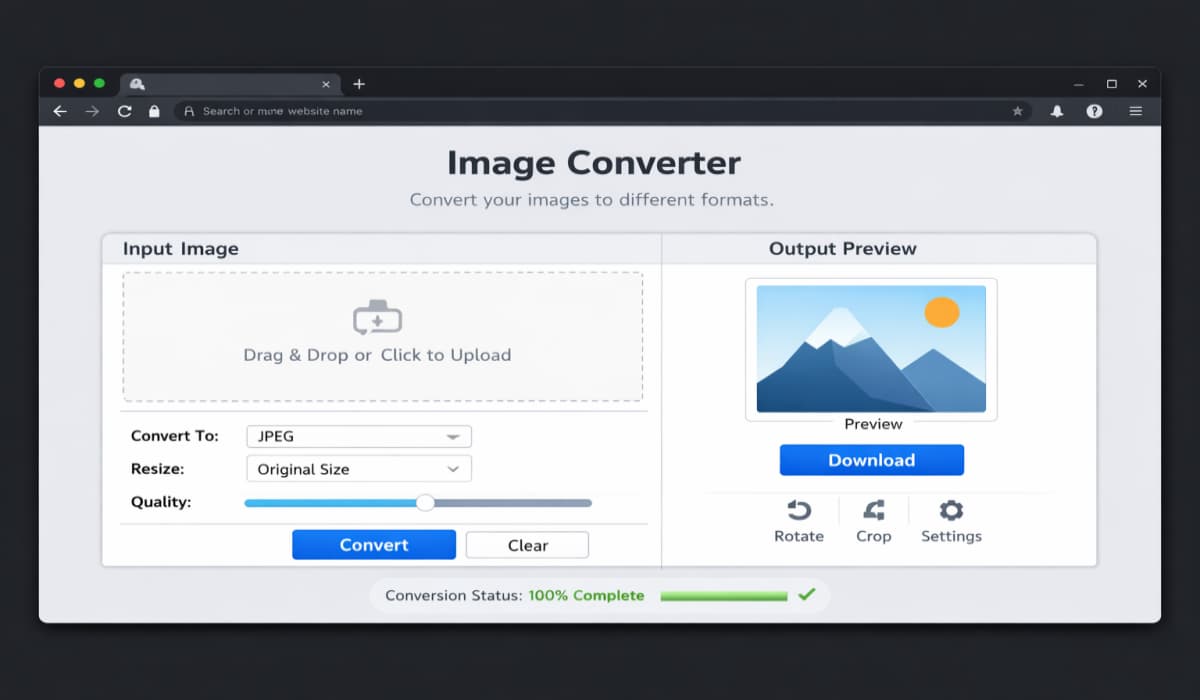Adjust the Quality slider handle

(x=425, y=502)
